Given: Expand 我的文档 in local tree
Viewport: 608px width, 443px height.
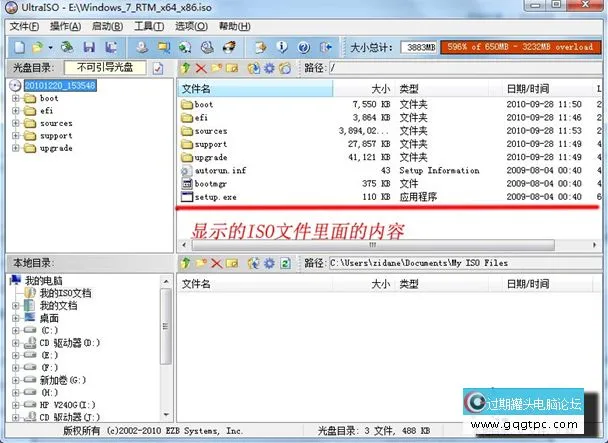Looking at the screenshot, I should click(x=16, y=306).
